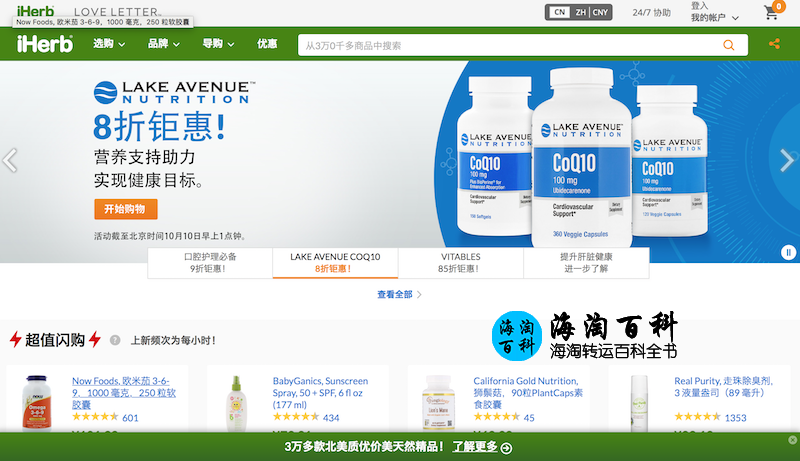Open 24/7 协助 help link

tap(652, 12)
